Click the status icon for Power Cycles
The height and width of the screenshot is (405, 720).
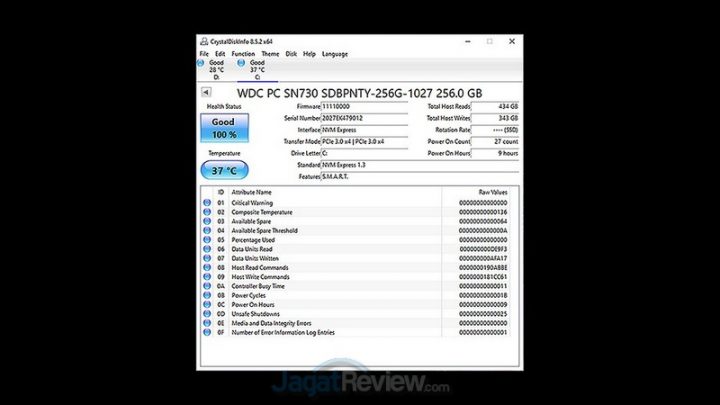207,295
